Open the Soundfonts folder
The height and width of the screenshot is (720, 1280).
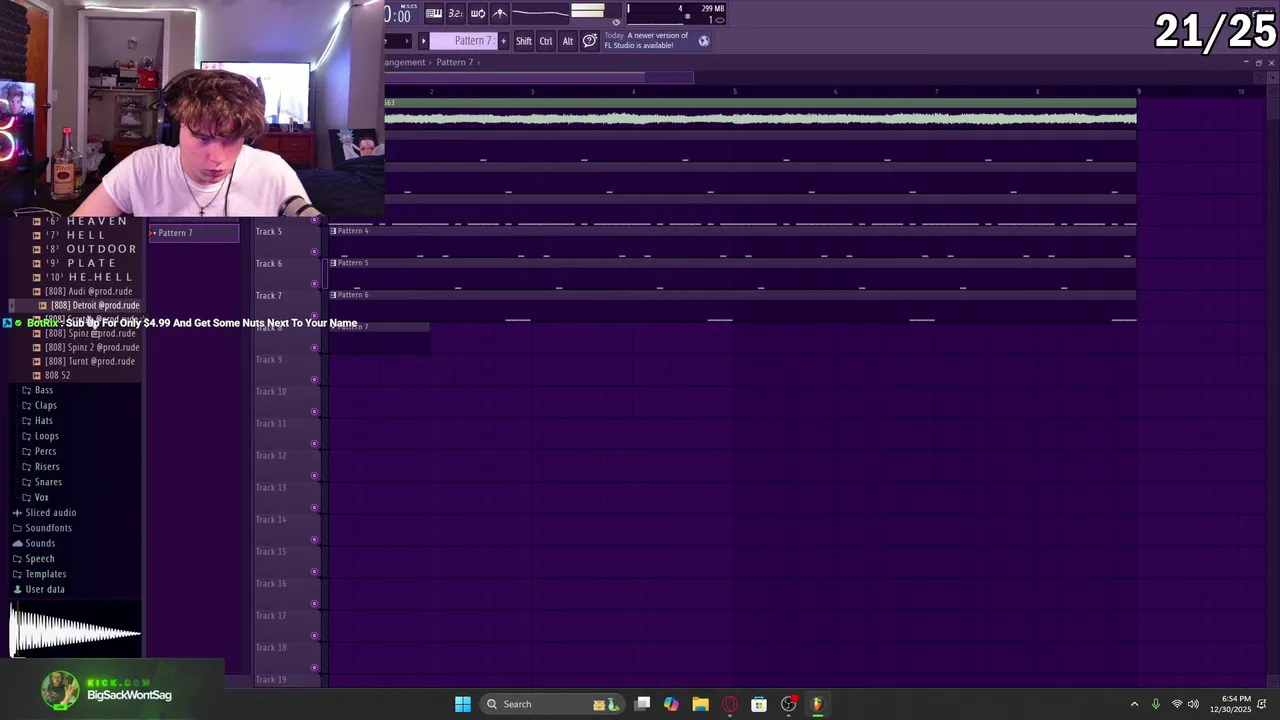[x=42, y=528]
